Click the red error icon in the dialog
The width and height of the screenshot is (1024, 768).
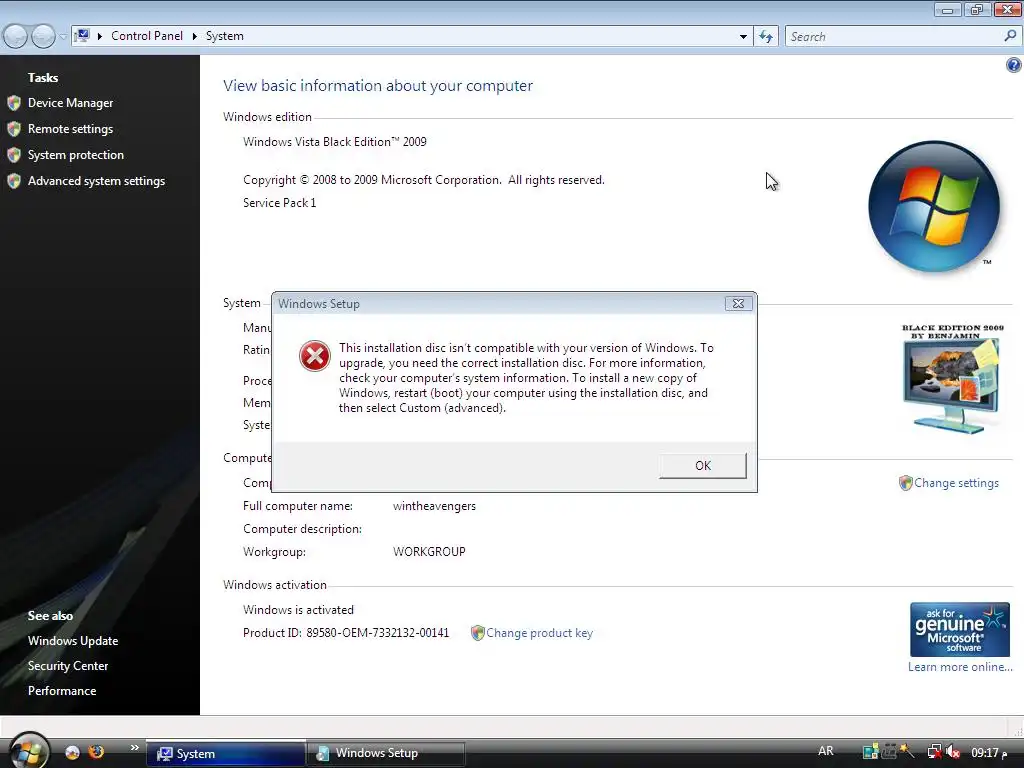click(315, 357)
